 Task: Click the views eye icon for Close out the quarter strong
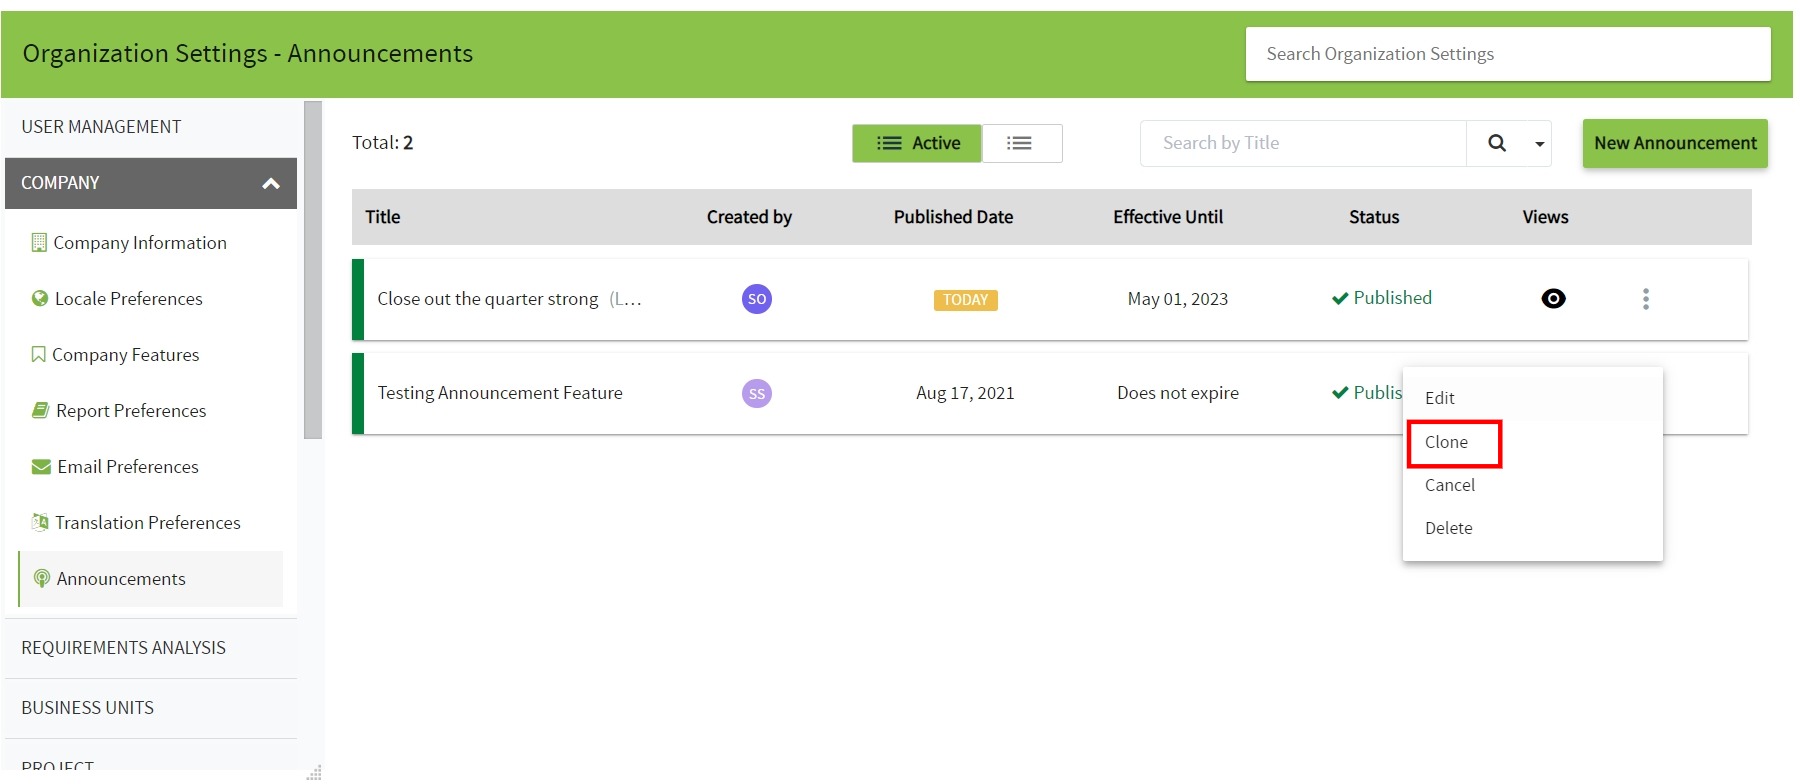pyautogui.click(x=1553, y=299)
